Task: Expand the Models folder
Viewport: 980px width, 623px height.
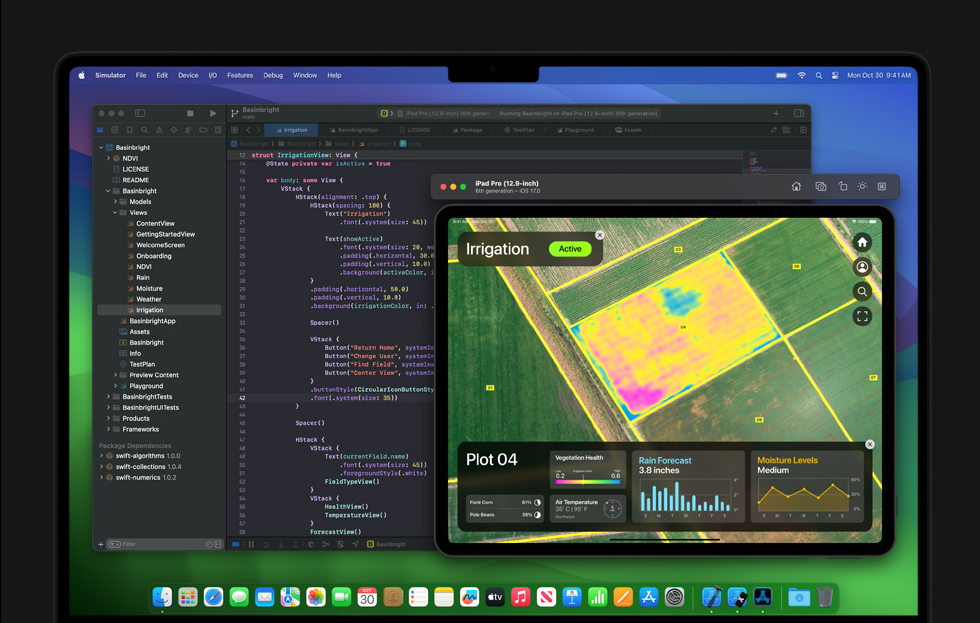Action: [115, 202]
